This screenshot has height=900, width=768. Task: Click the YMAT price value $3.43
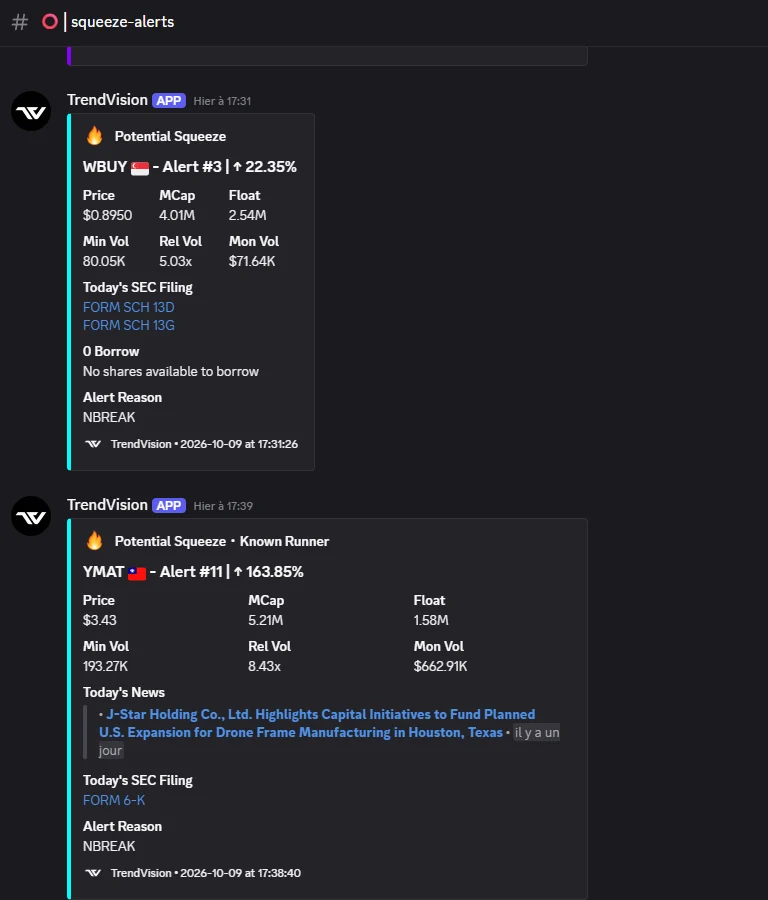(99, 620)
